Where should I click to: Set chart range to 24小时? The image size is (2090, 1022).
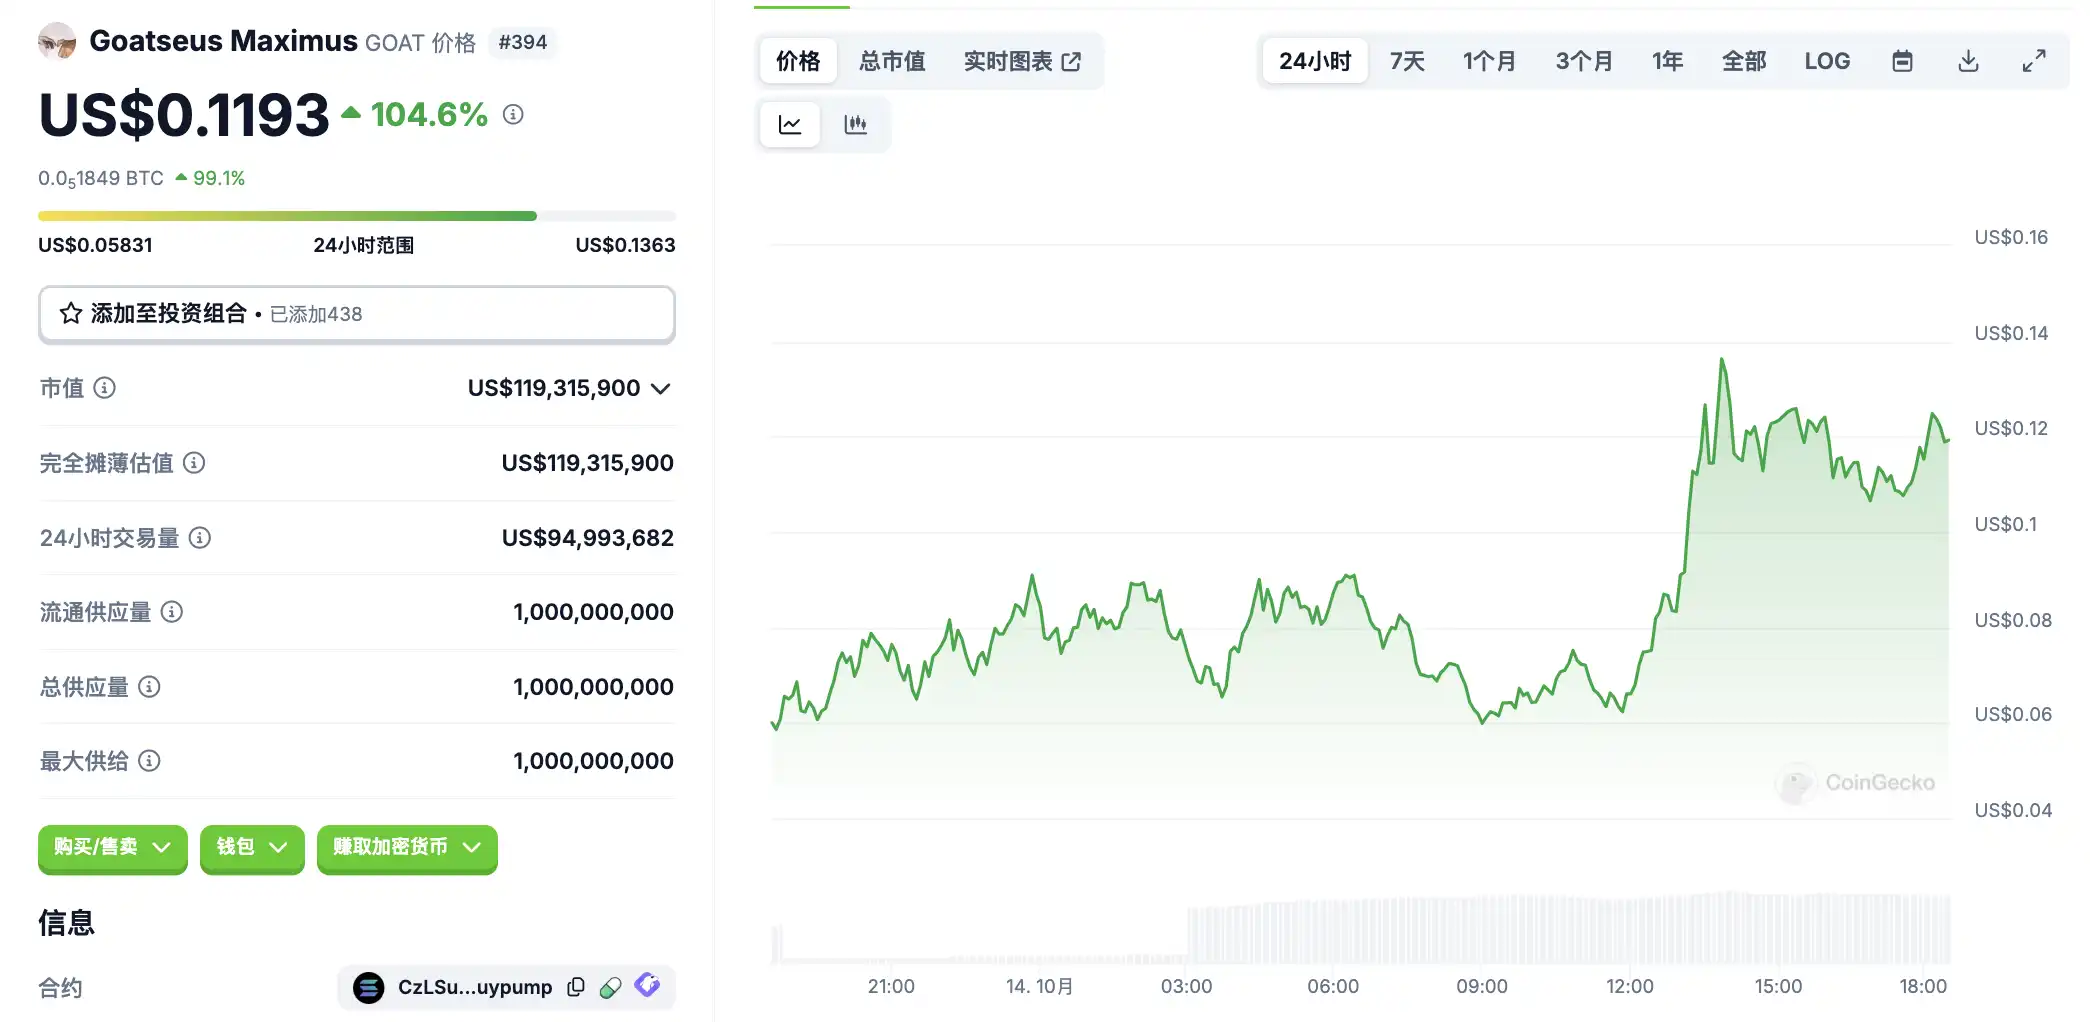1315,62
